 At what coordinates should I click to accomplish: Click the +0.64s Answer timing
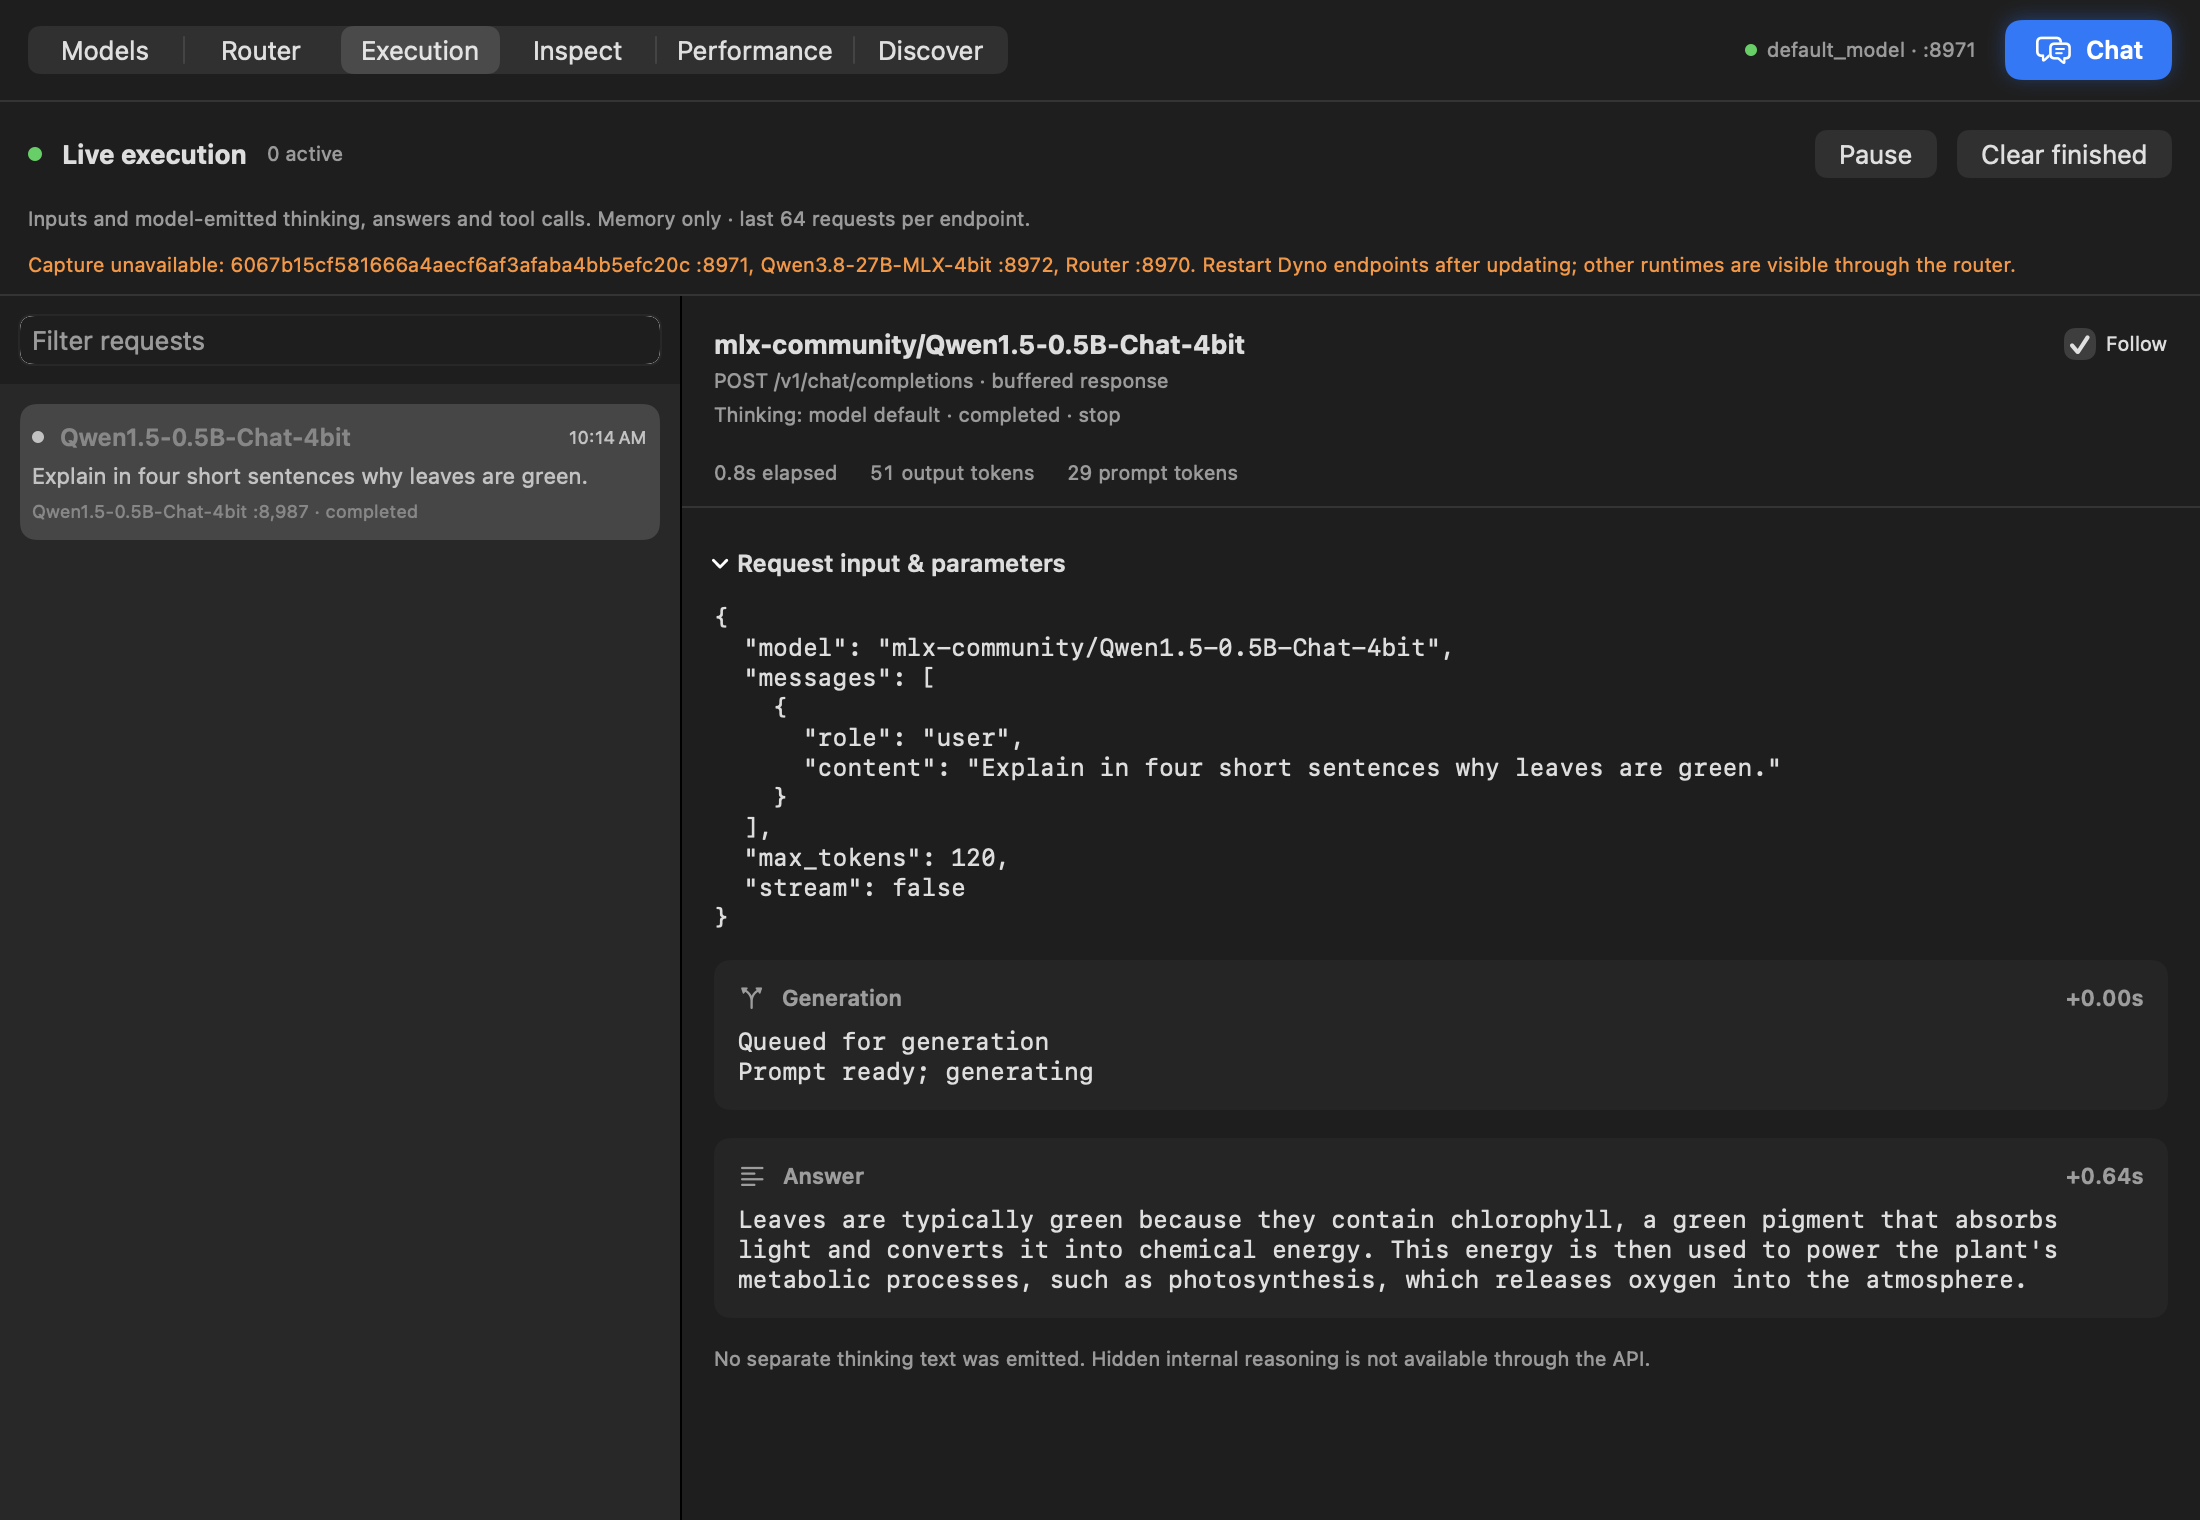point(2104,1176)
